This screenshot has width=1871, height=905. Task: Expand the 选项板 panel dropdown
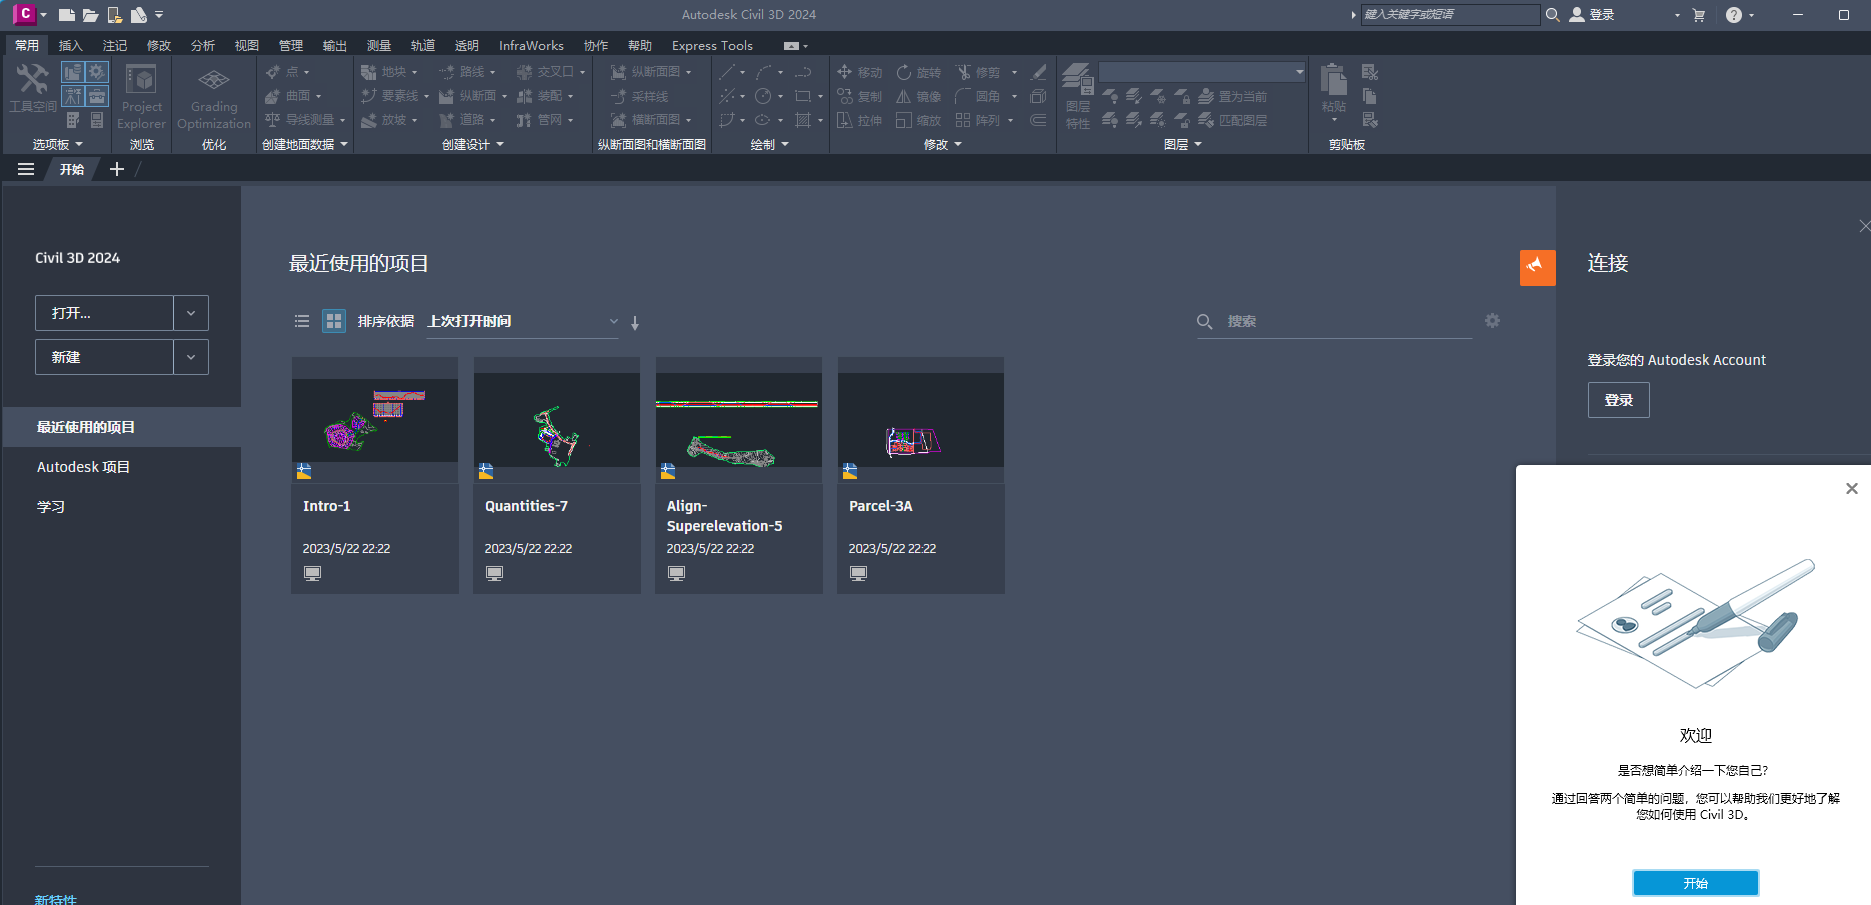58,144
